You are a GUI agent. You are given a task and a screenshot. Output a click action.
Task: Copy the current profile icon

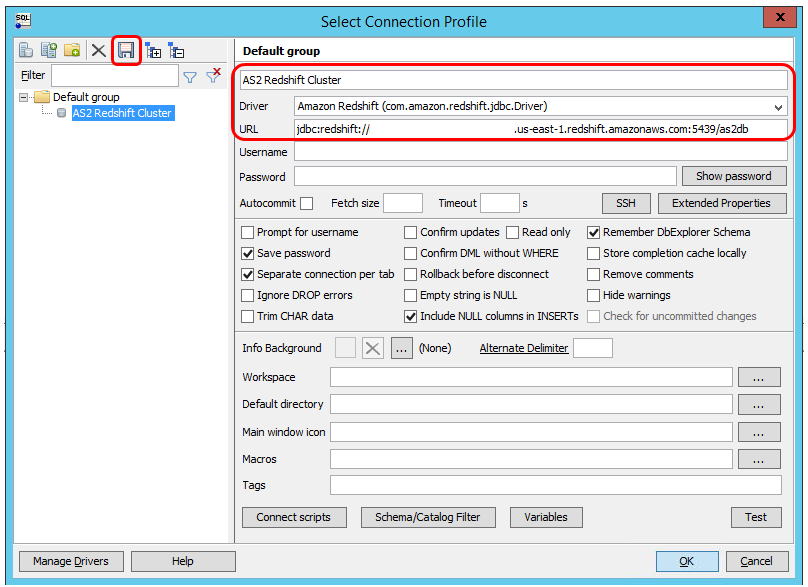click(49, 50)
